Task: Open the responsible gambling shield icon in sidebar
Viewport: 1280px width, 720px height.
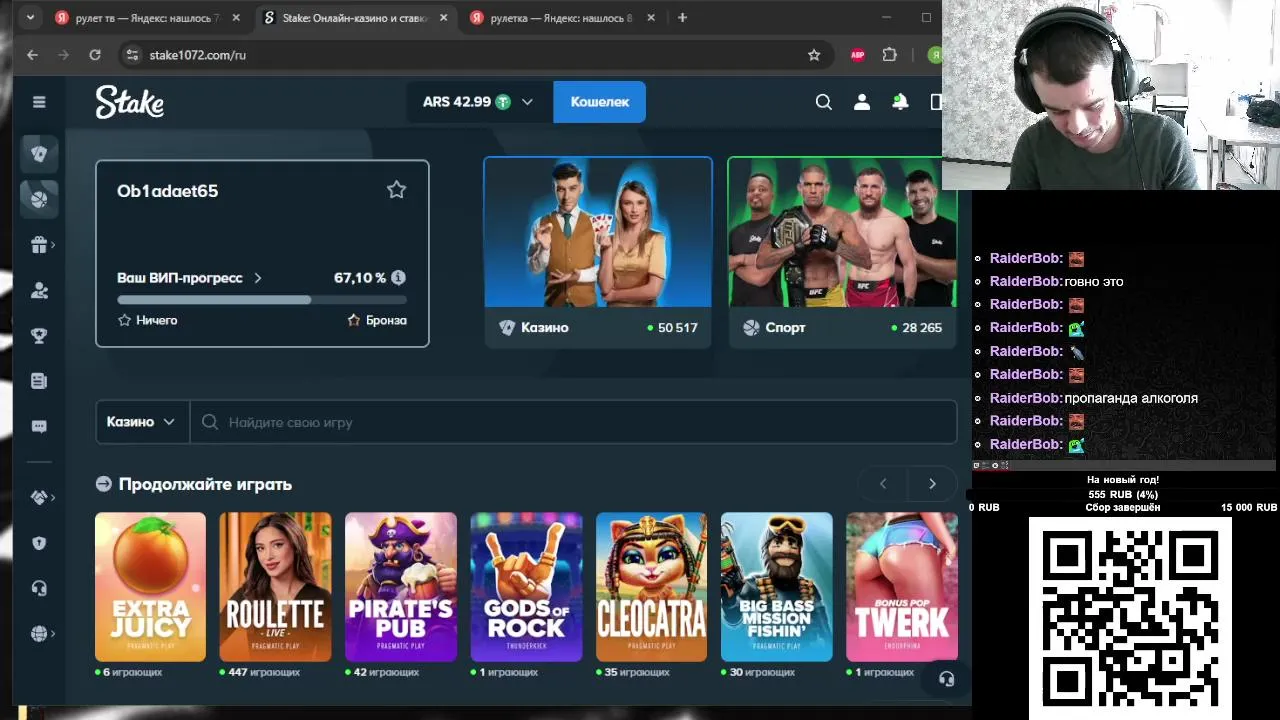Action: pyautogui.click(x=39, y=543)
